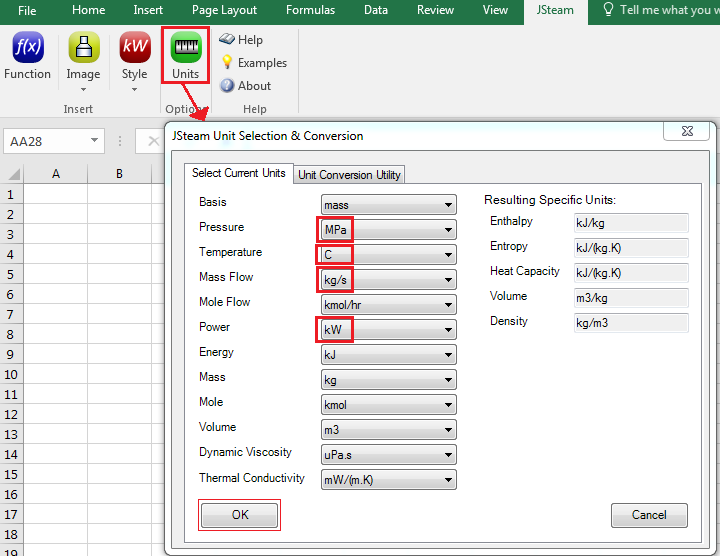720x556 pixels.
Task: Switch to the View ribbon tab
Action: 495,10
